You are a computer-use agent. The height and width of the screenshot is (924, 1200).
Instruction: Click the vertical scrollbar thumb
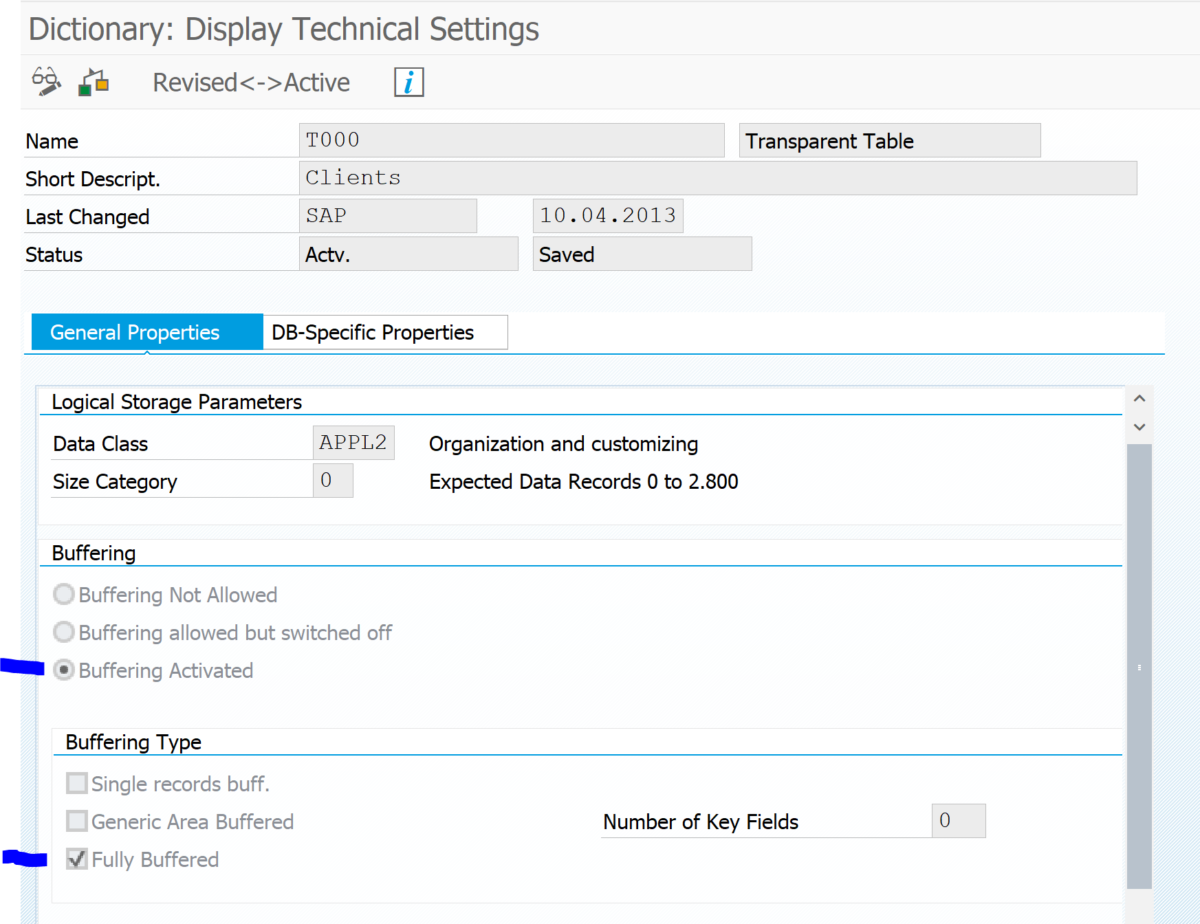[1140, 665]
